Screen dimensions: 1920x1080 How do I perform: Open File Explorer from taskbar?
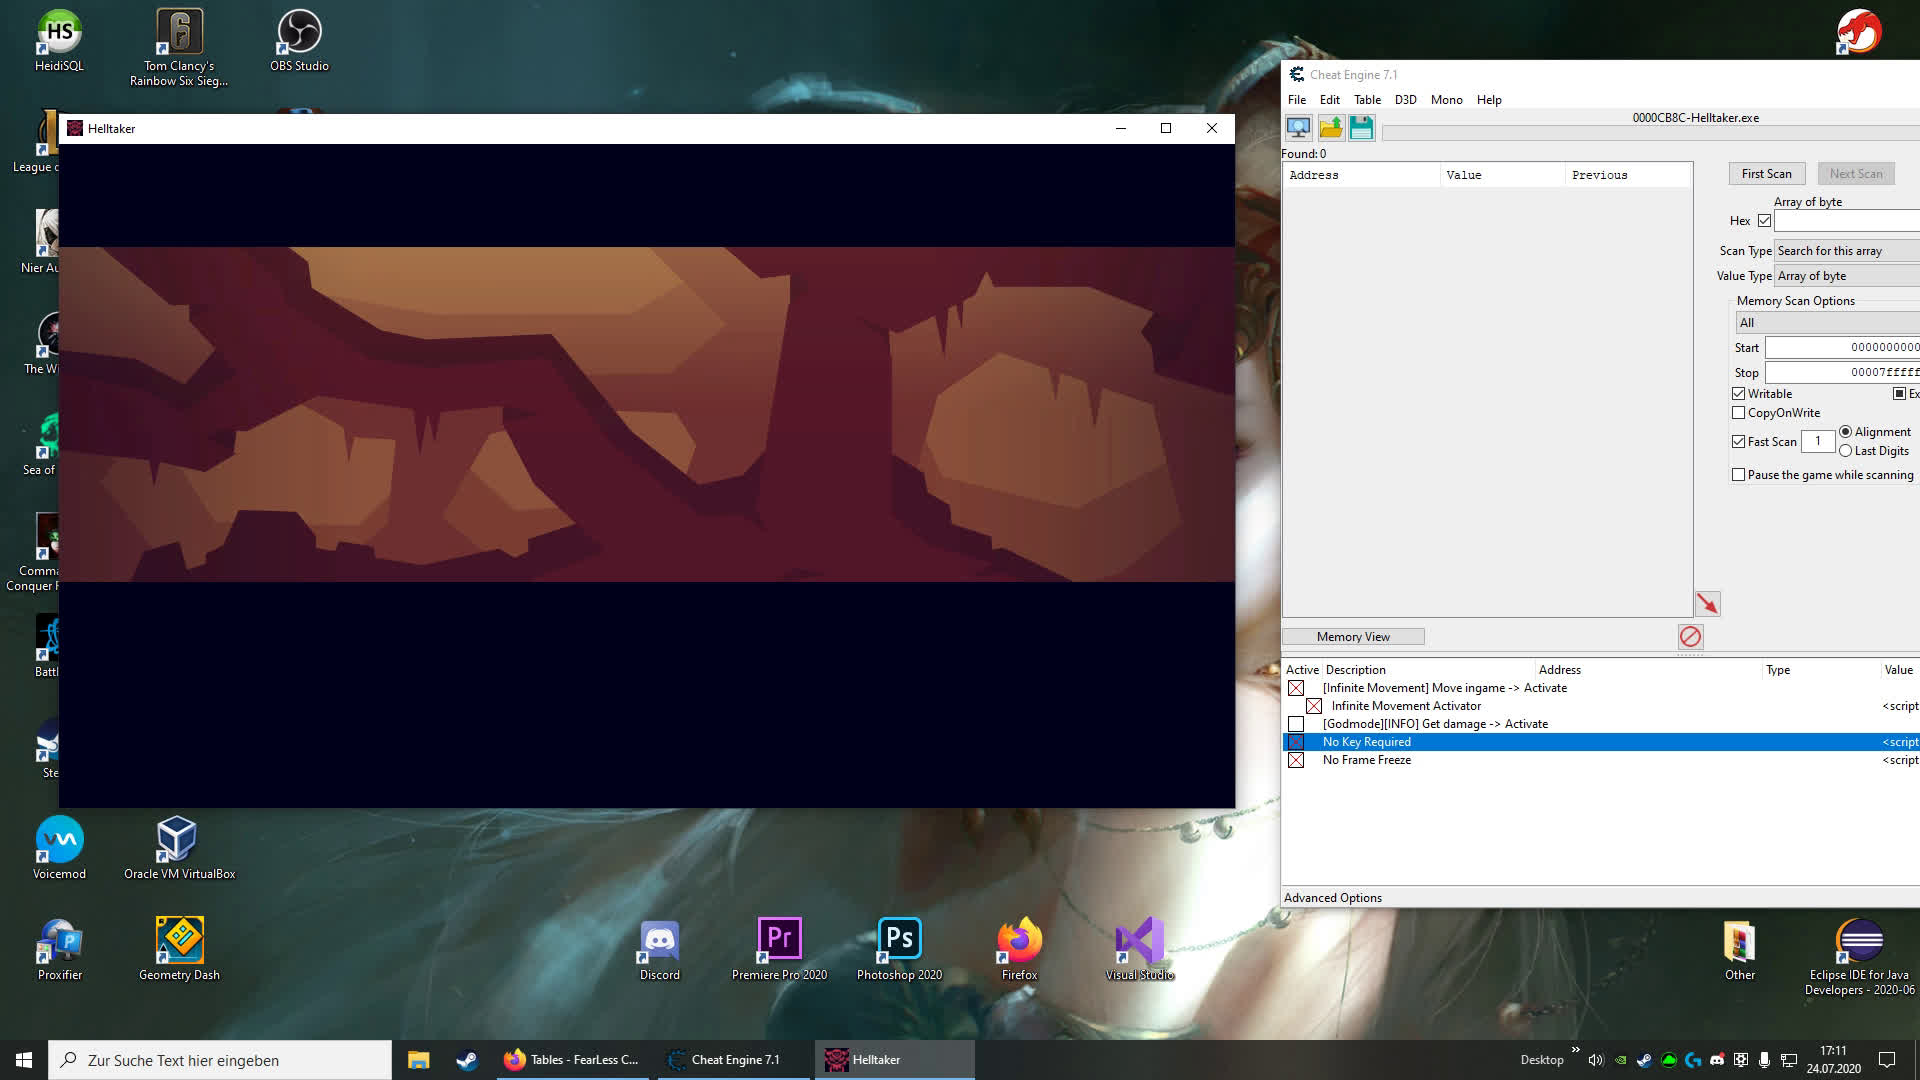point(418,1060)
